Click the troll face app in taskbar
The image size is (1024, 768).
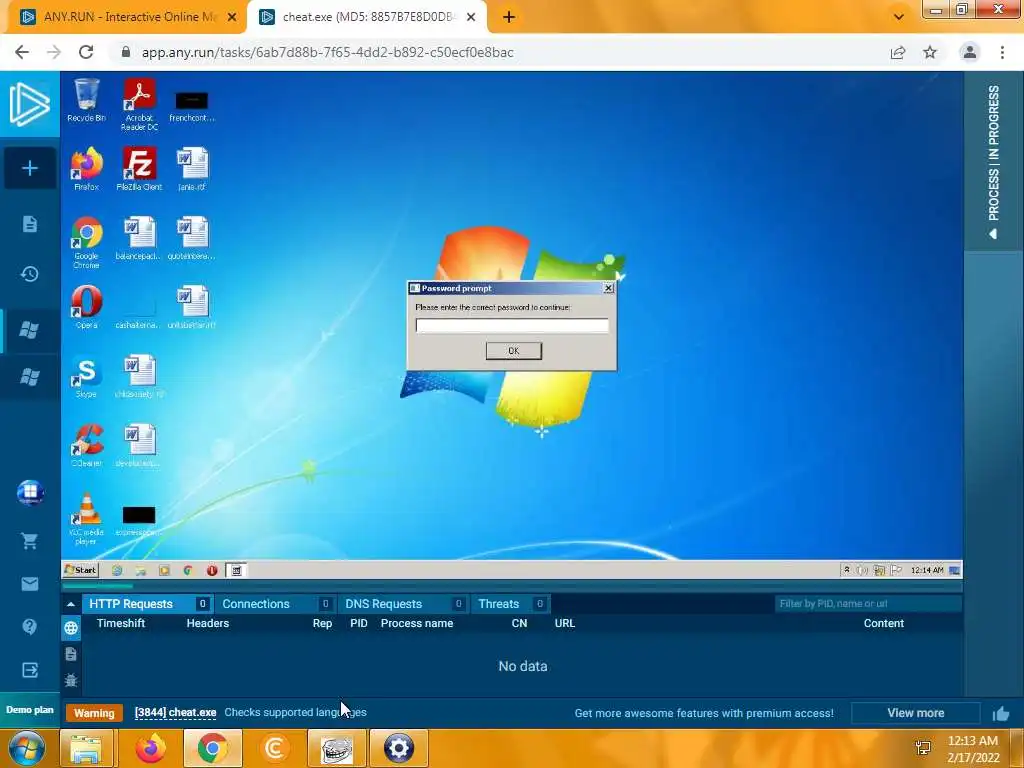click(x=336, y=748)
